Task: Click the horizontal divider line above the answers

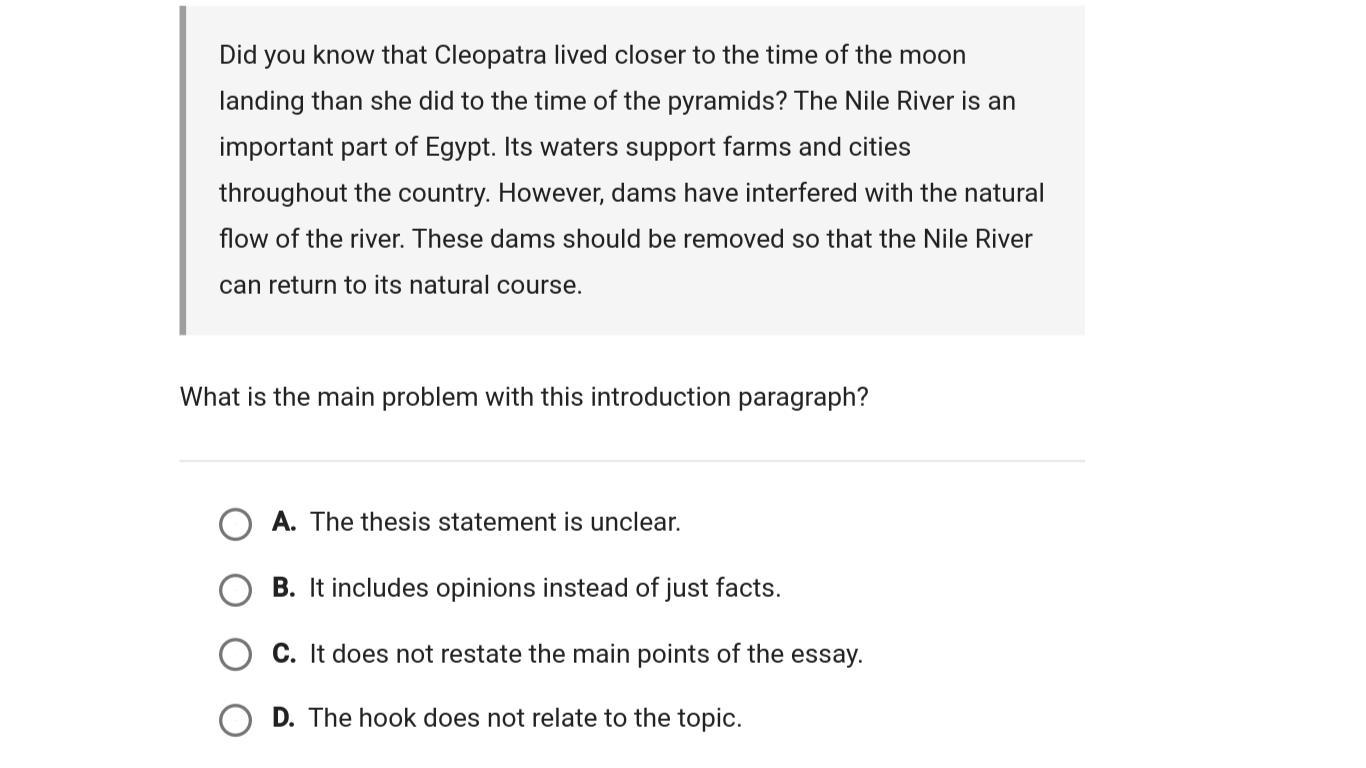Action: click(632, 461)
